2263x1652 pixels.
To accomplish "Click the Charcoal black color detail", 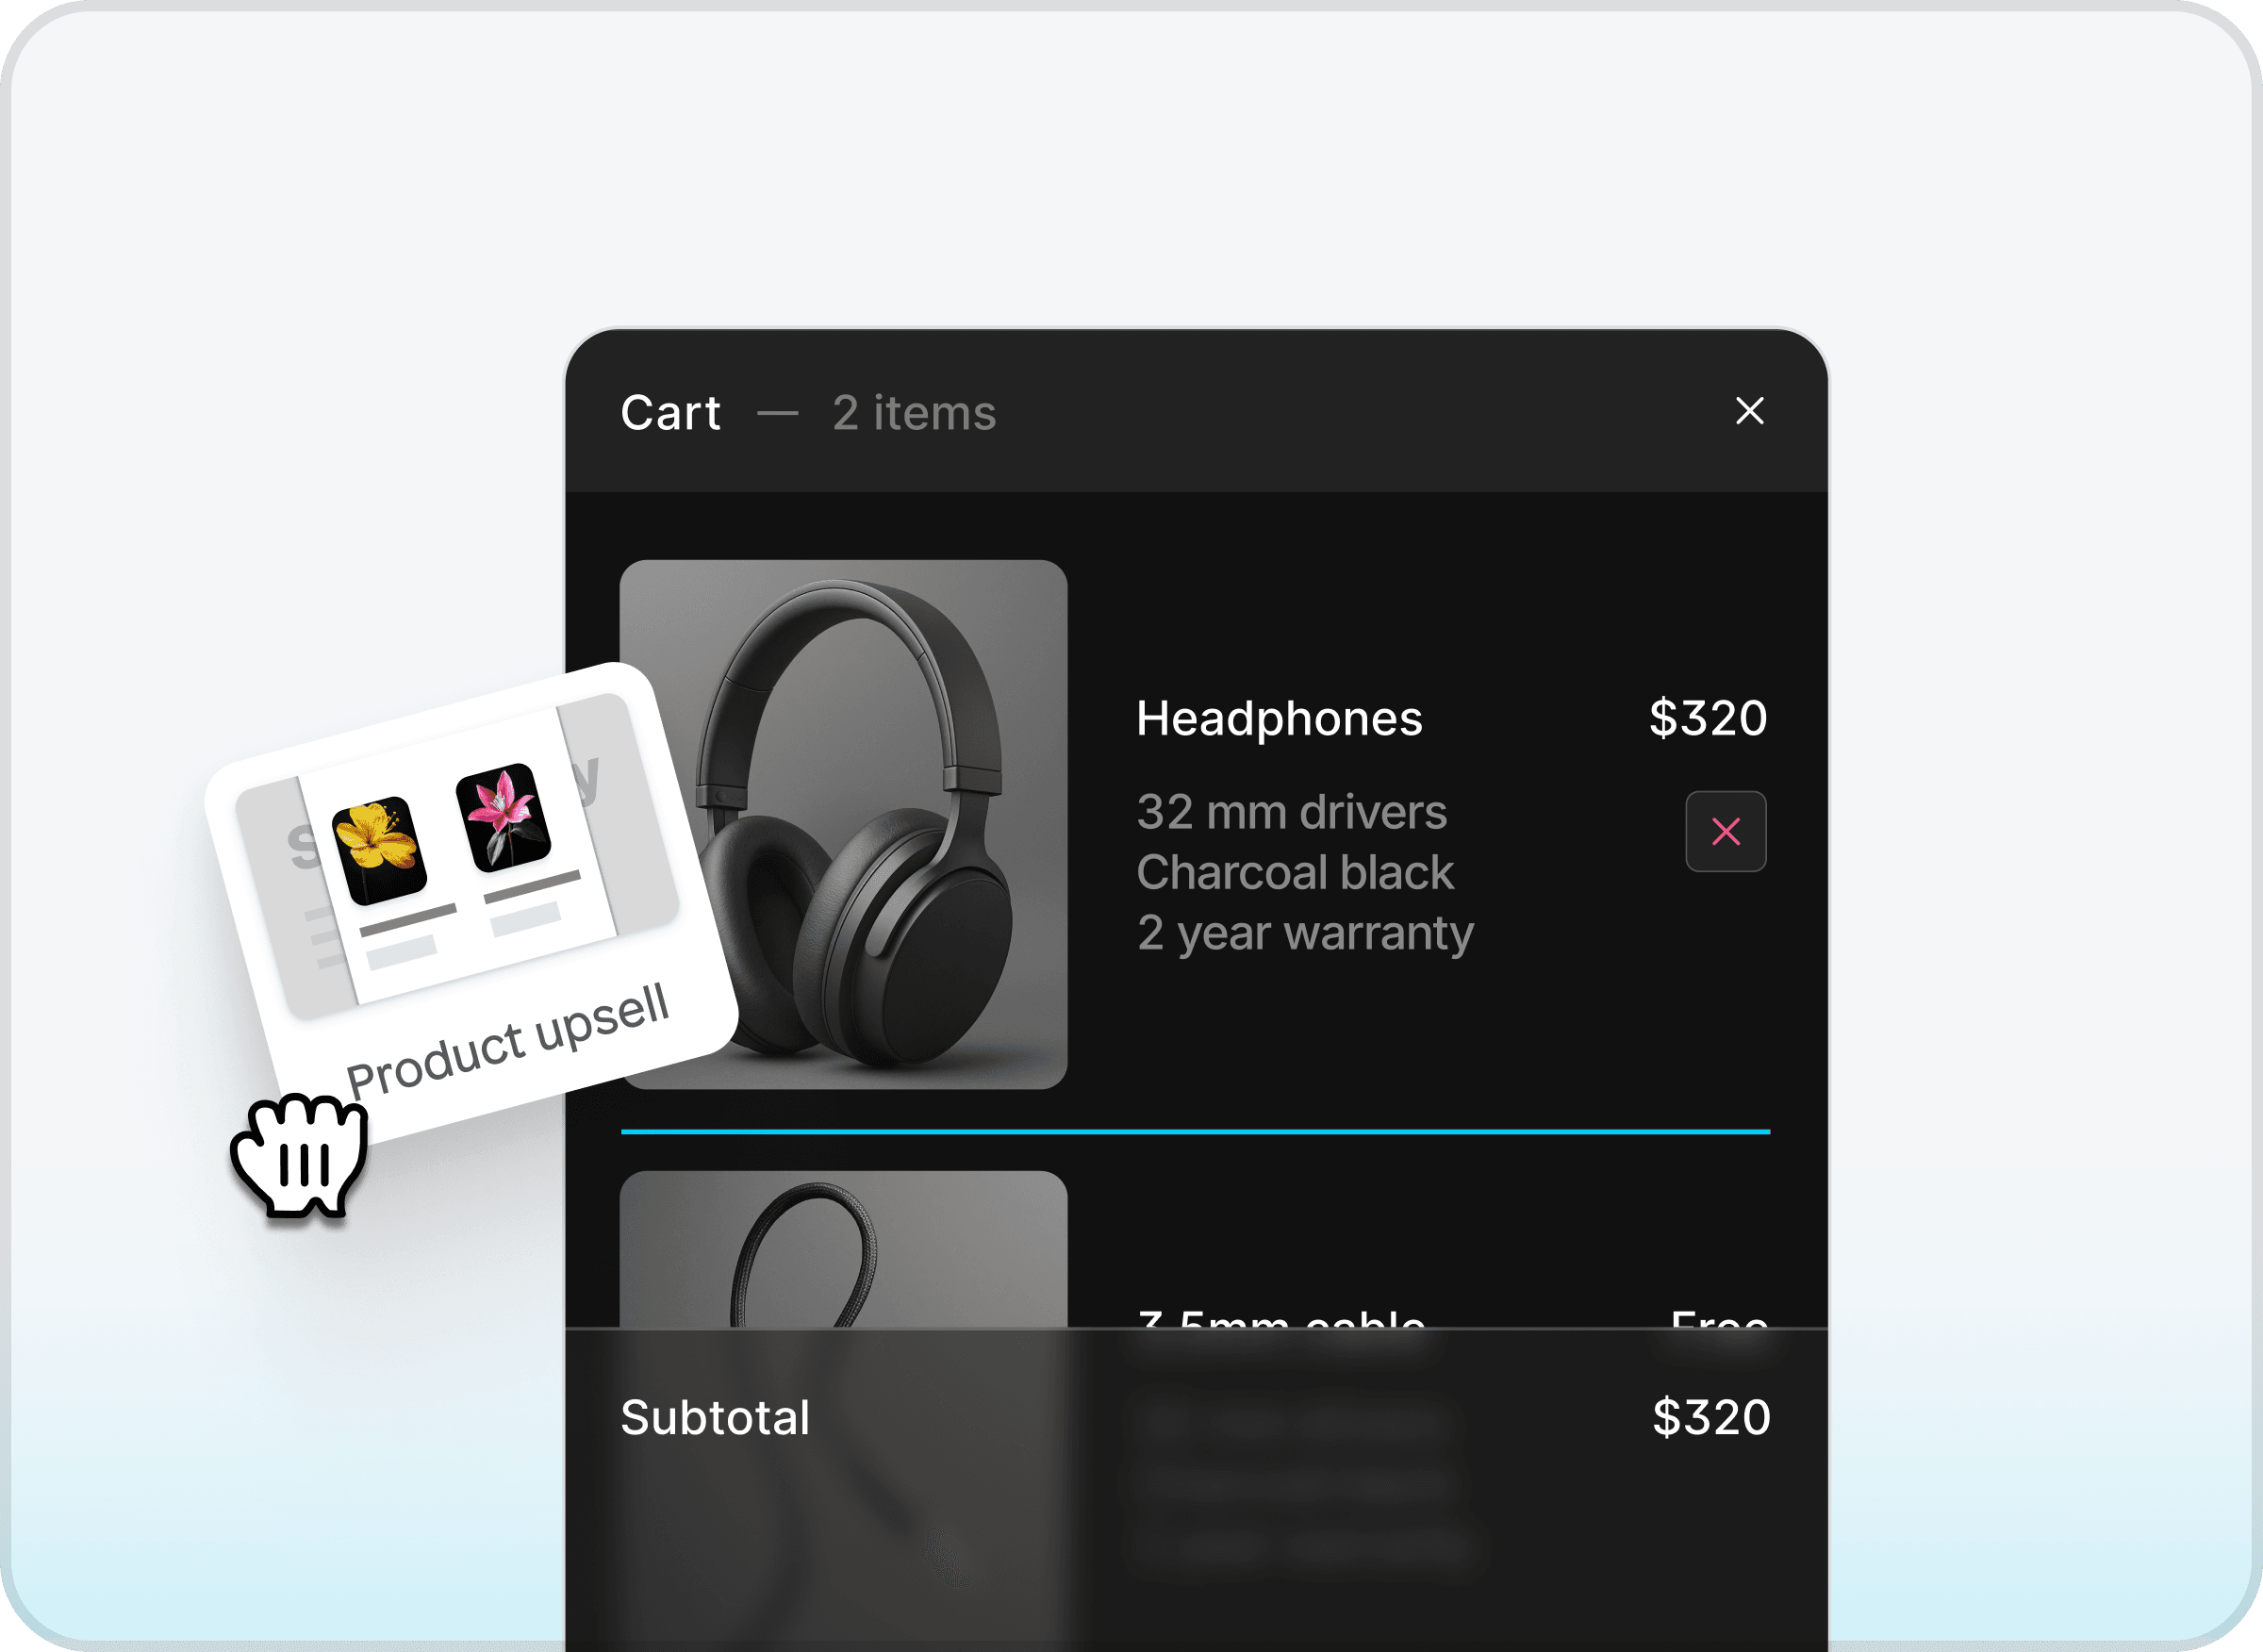I will [1295, 872].
